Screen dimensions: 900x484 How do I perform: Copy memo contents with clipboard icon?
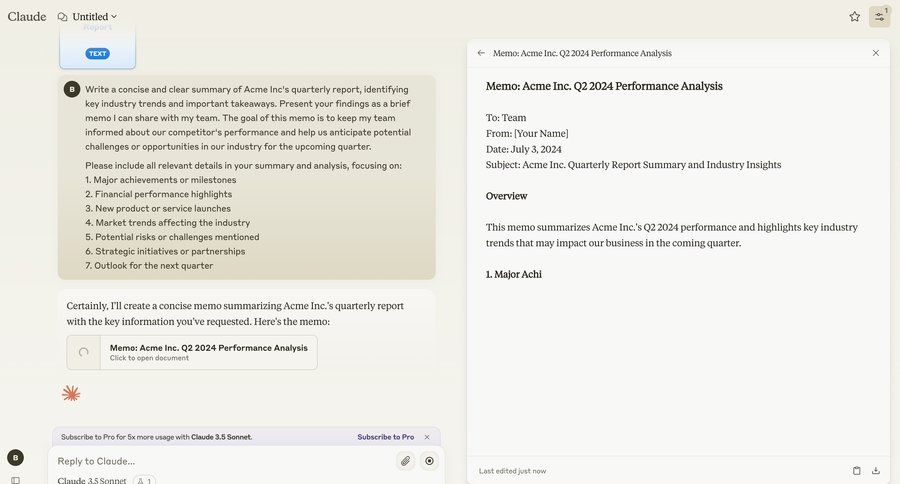point(856,471)
